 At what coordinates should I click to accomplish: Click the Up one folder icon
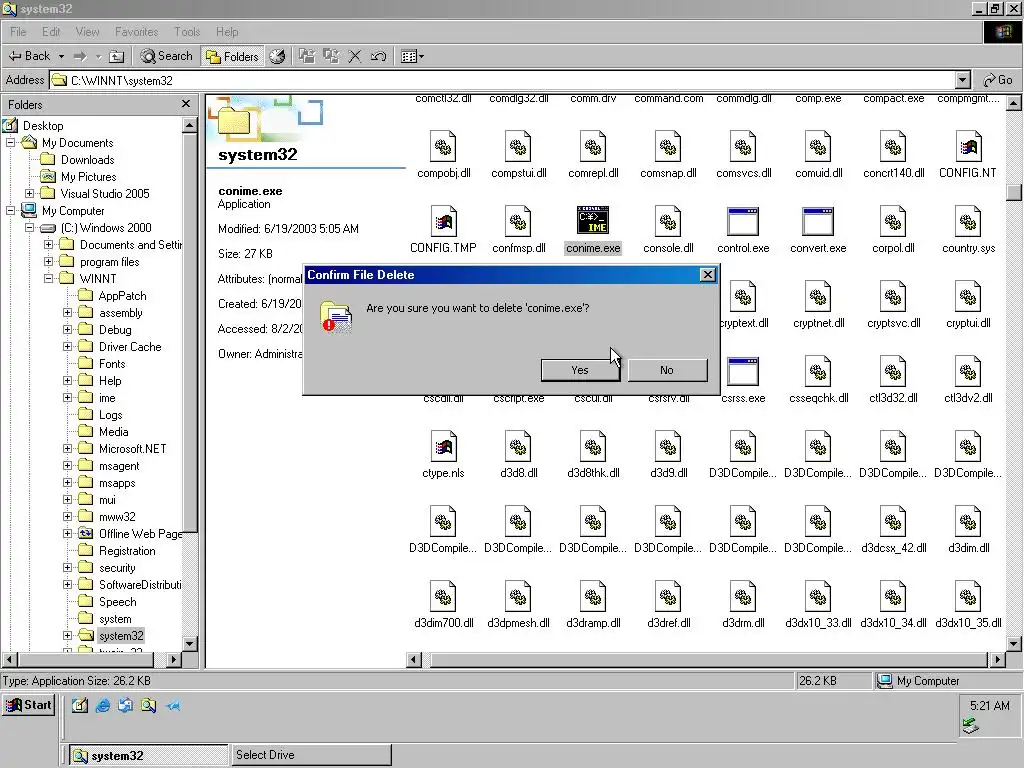[x=116, y=56]
